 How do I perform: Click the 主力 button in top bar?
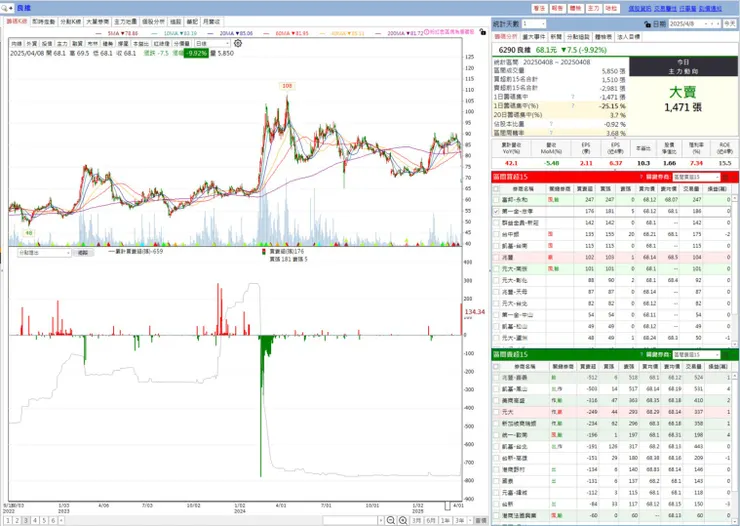pyautogui.click(x=593, y=8)
